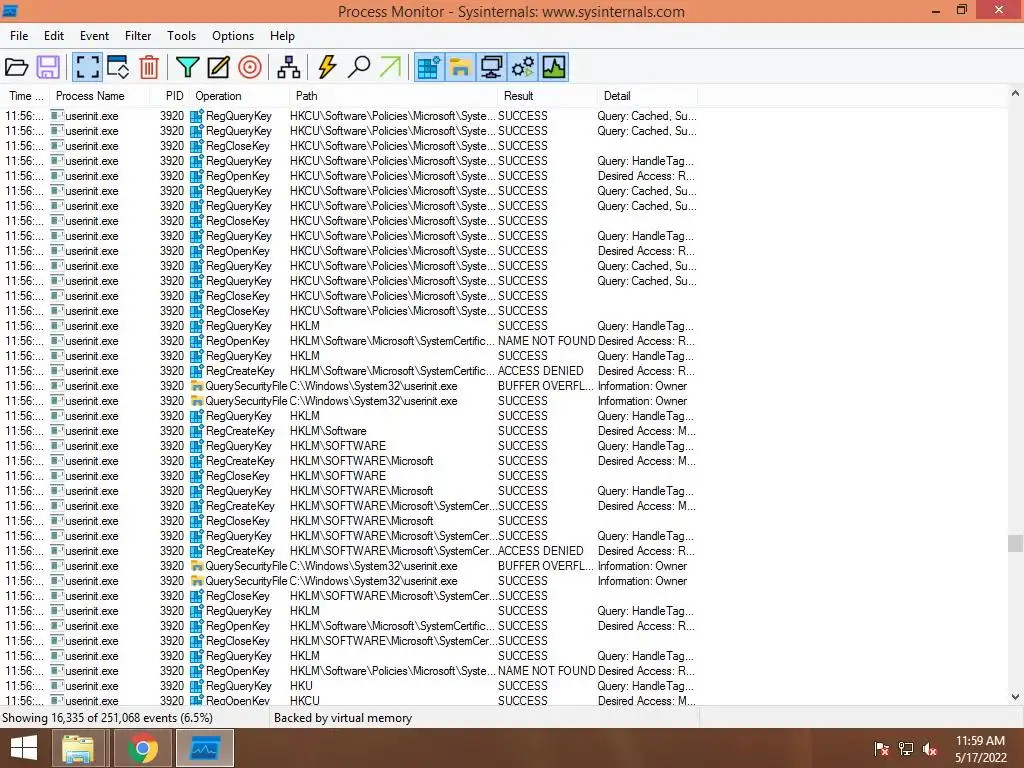
Task: Open a saved log with the Open icon
Action: 16,67
